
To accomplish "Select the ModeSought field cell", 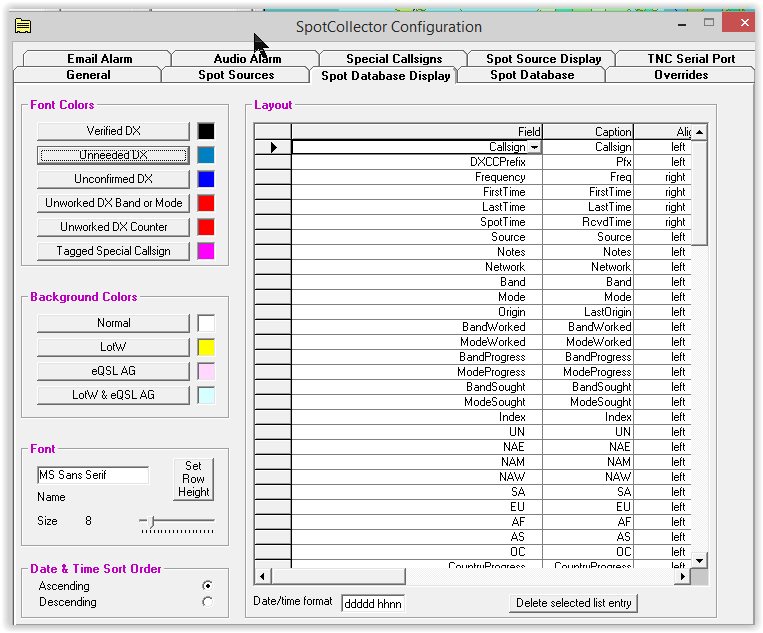I will [x=417, y=402].
